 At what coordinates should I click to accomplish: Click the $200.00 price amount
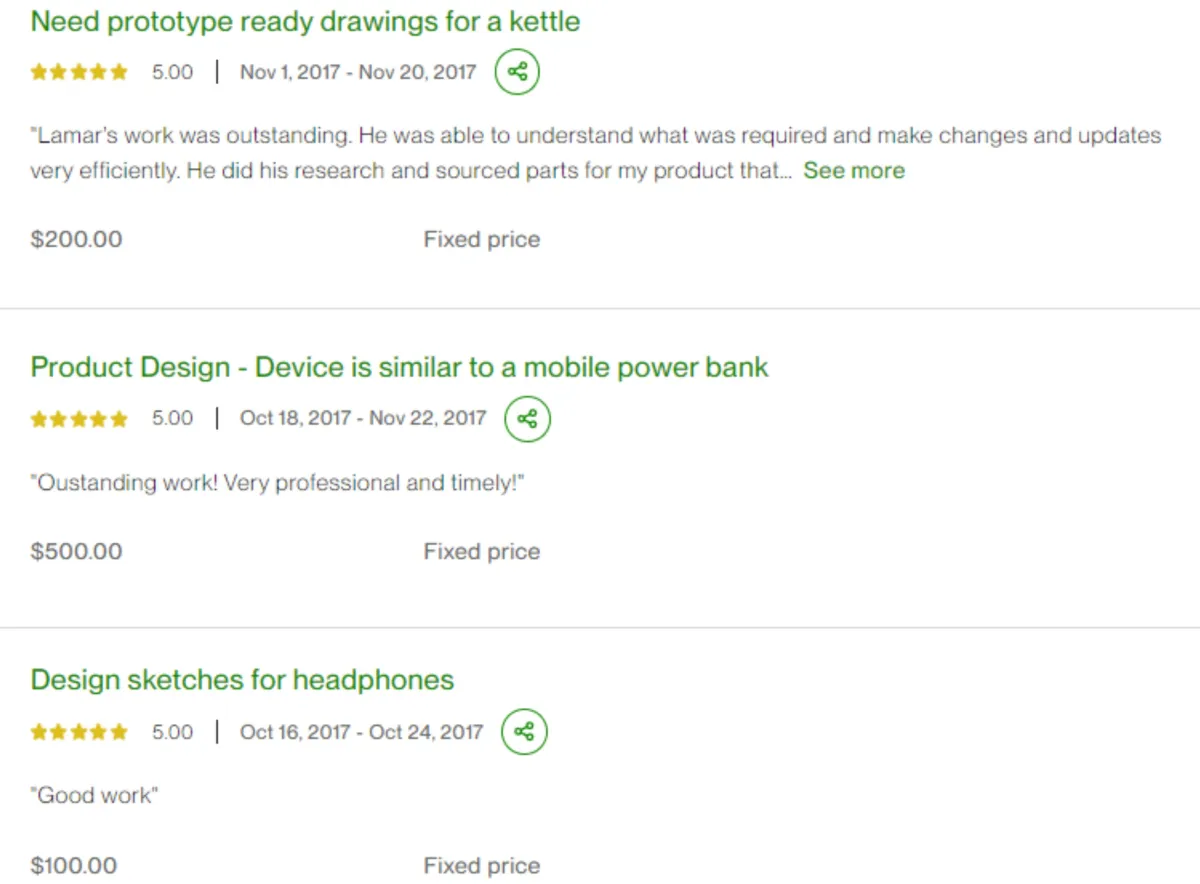(76, 240)
